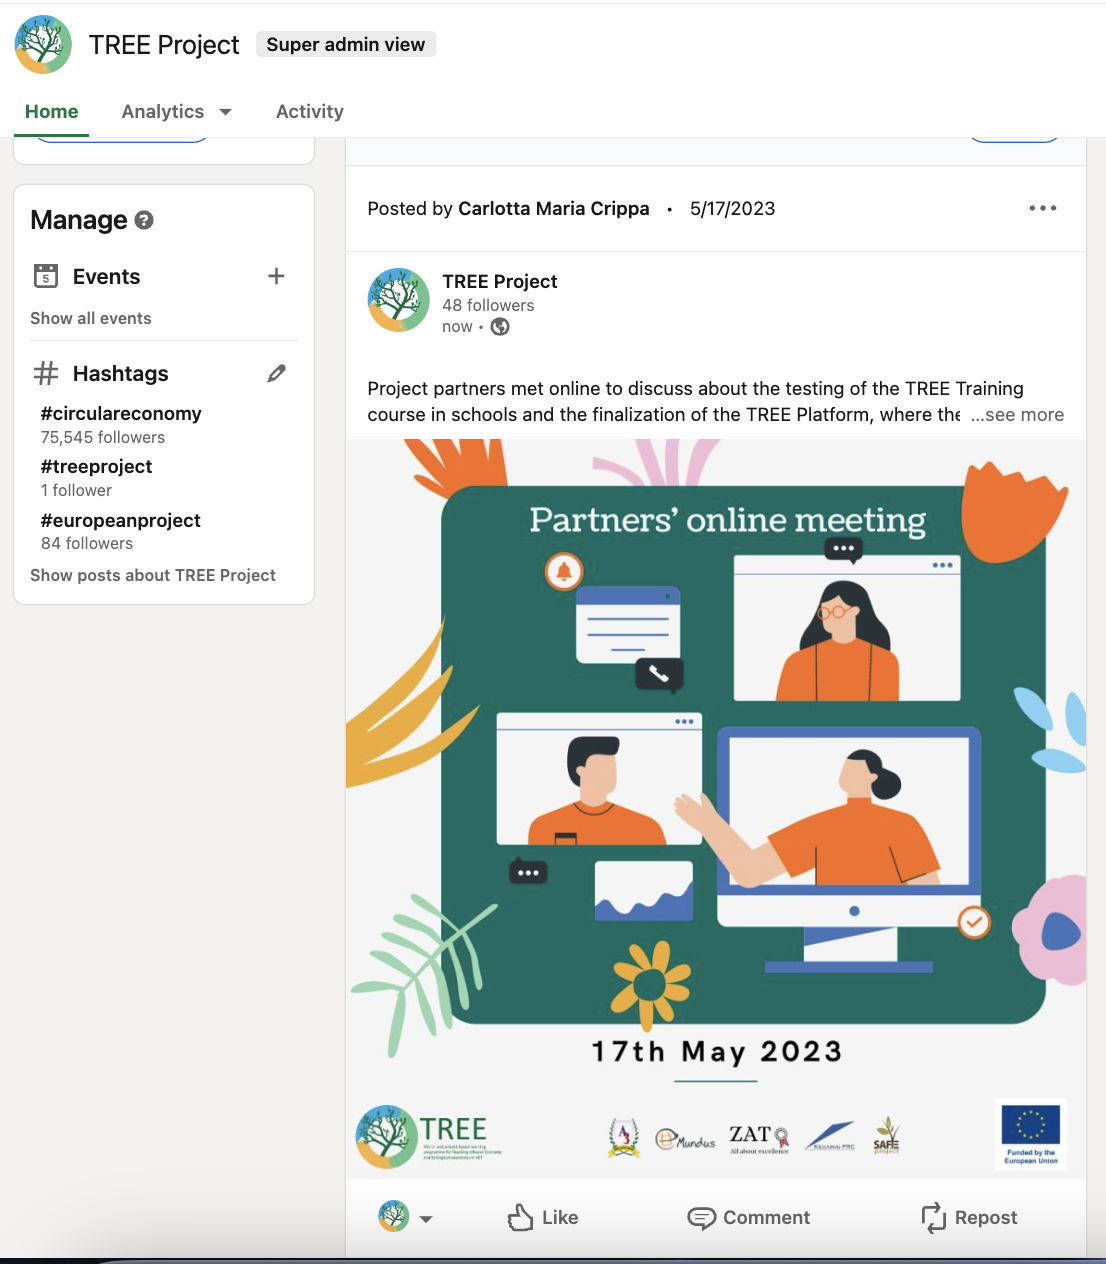Click the calendar Events icon
Viewport: 1106px width, 1264px height.
46,276
